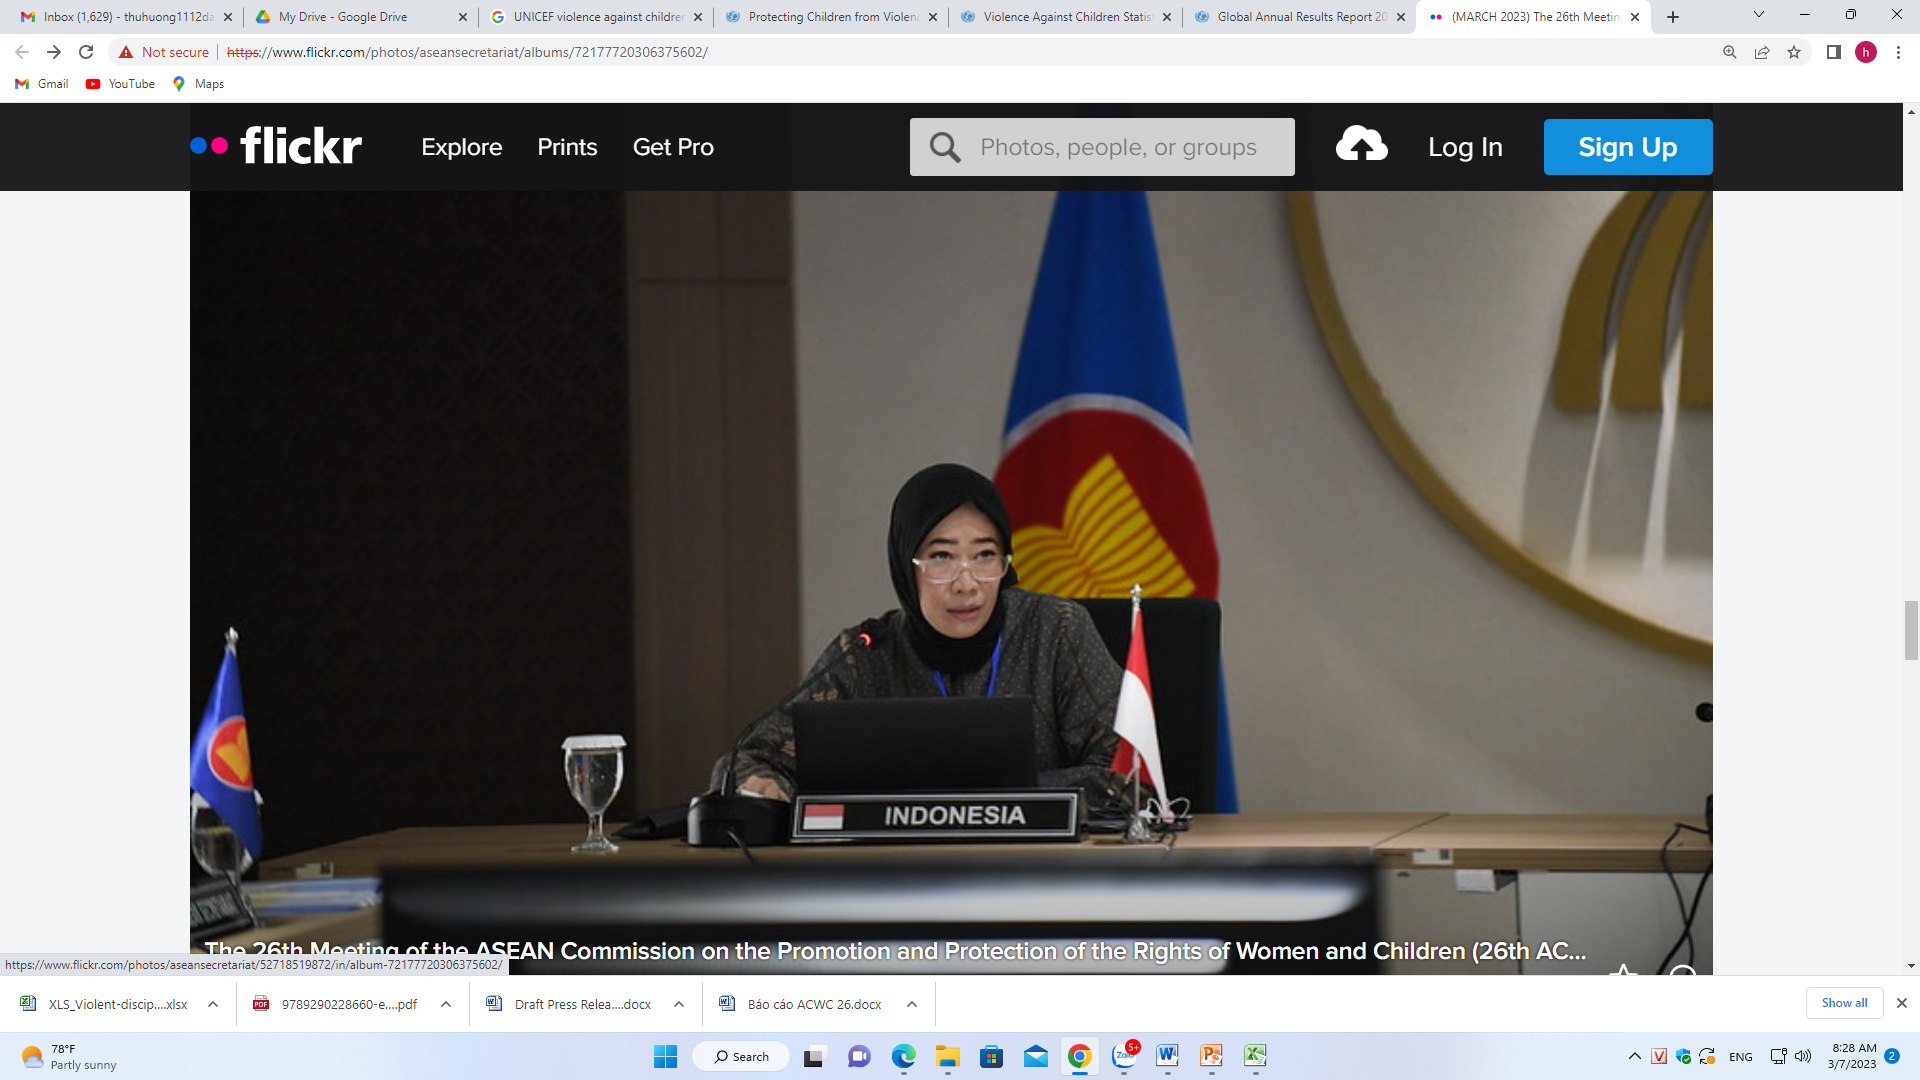Open Microsoft Store from the taskbar
This screenshot has width=1920, height=1080.
[991, 1056]
